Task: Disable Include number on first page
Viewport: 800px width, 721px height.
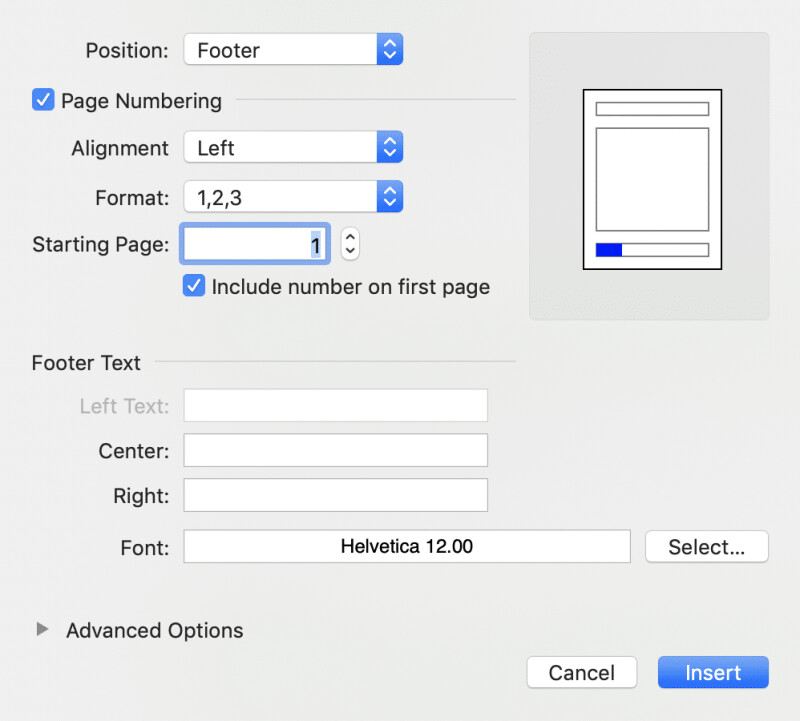Action: tap(193, 286)
